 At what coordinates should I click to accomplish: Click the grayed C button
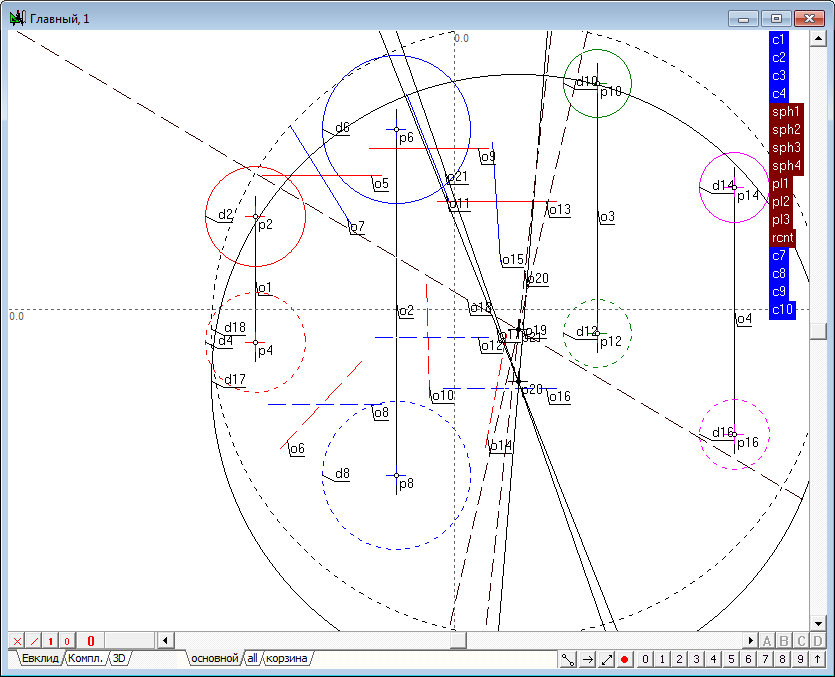tap(801, 641)
